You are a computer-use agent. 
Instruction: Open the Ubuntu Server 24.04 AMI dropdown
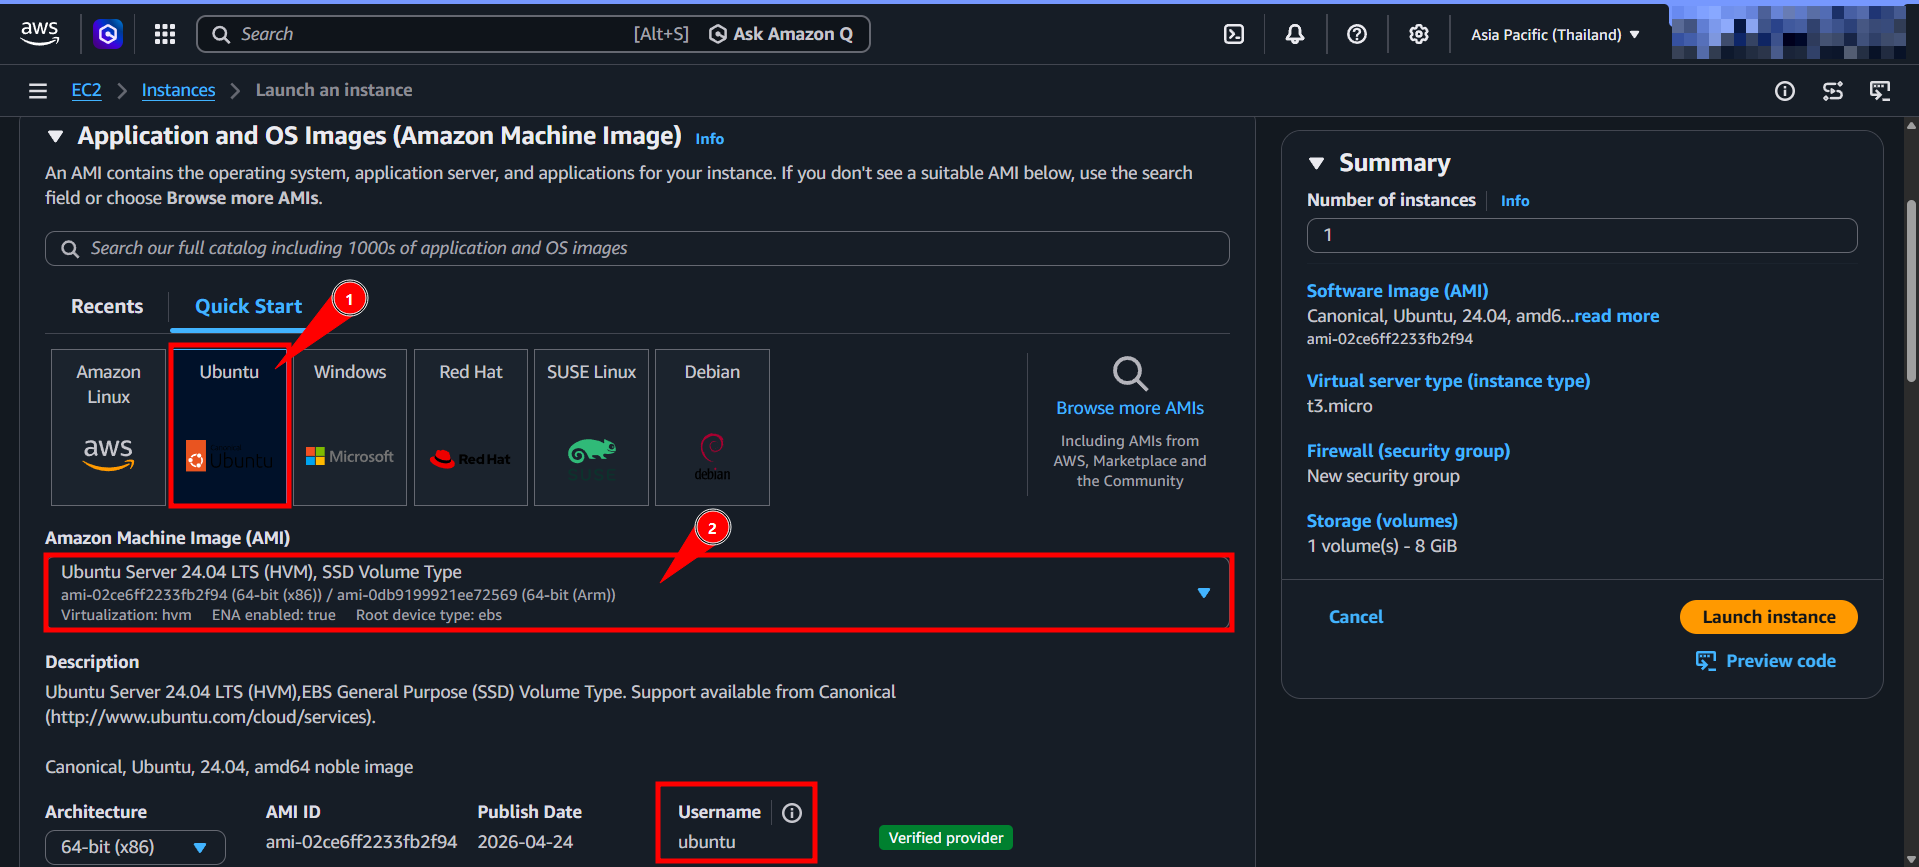tap(638, 592)
